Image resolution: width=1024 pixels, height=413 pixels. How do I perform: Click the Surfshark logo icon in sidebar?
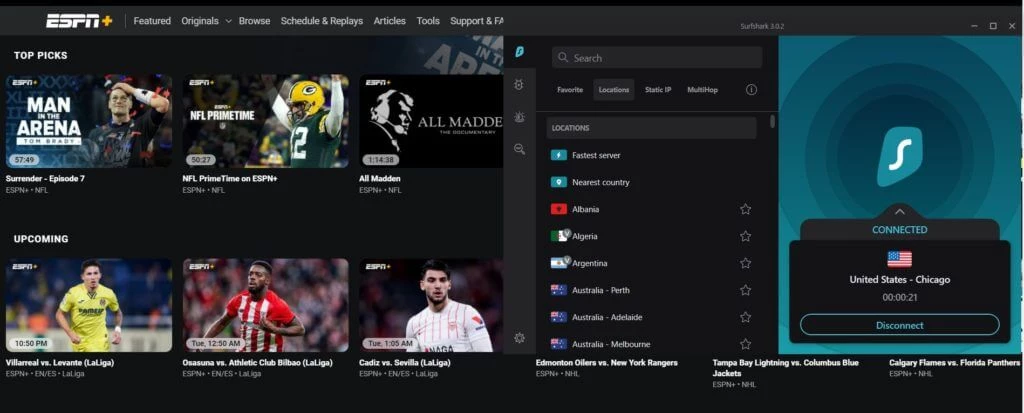[x=520, y=52]
